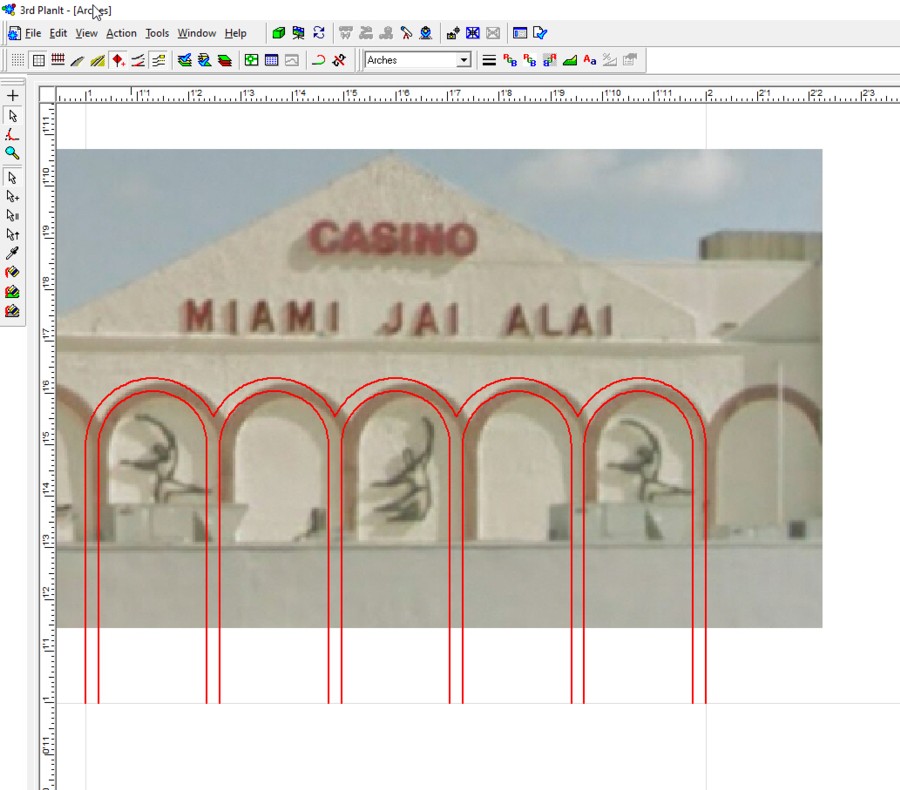Image resolution: width=900 pixels, height=790 pixels.
Task: Click the Aa text style icon
Action: coord(589,60)
